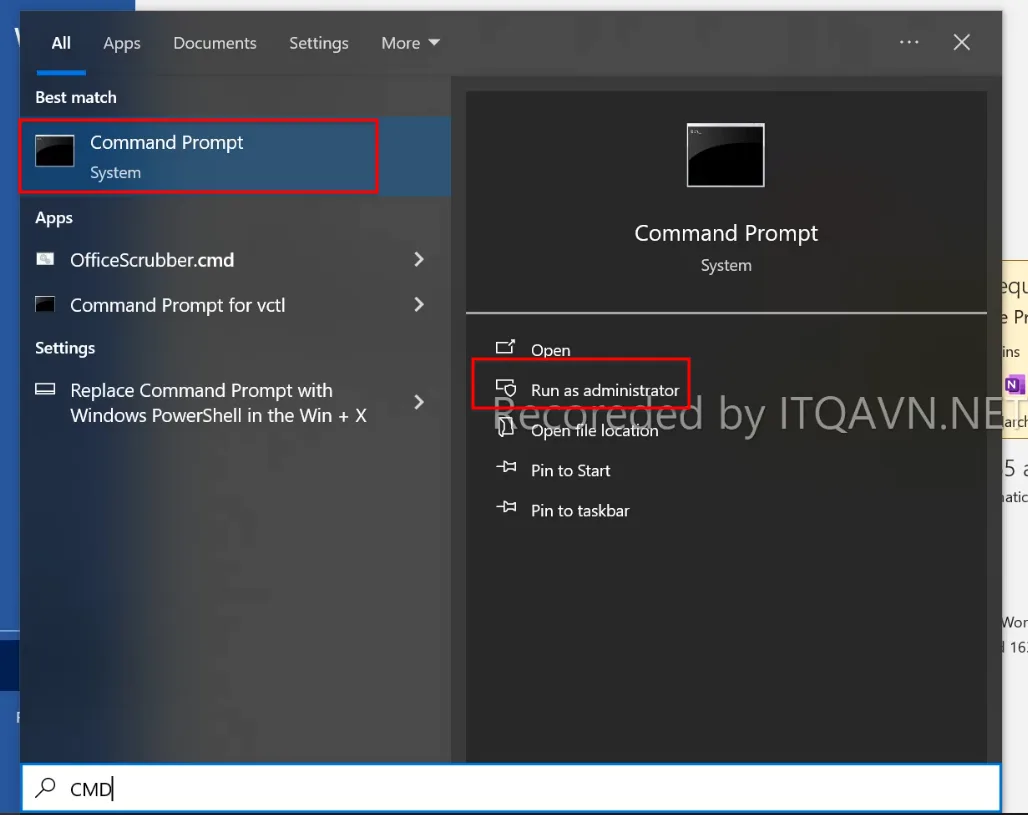The height and width of the screenshot is (815, 1028).
Task: Click the OfficeScrubber.cmd file icon
Action: [45, 260]
